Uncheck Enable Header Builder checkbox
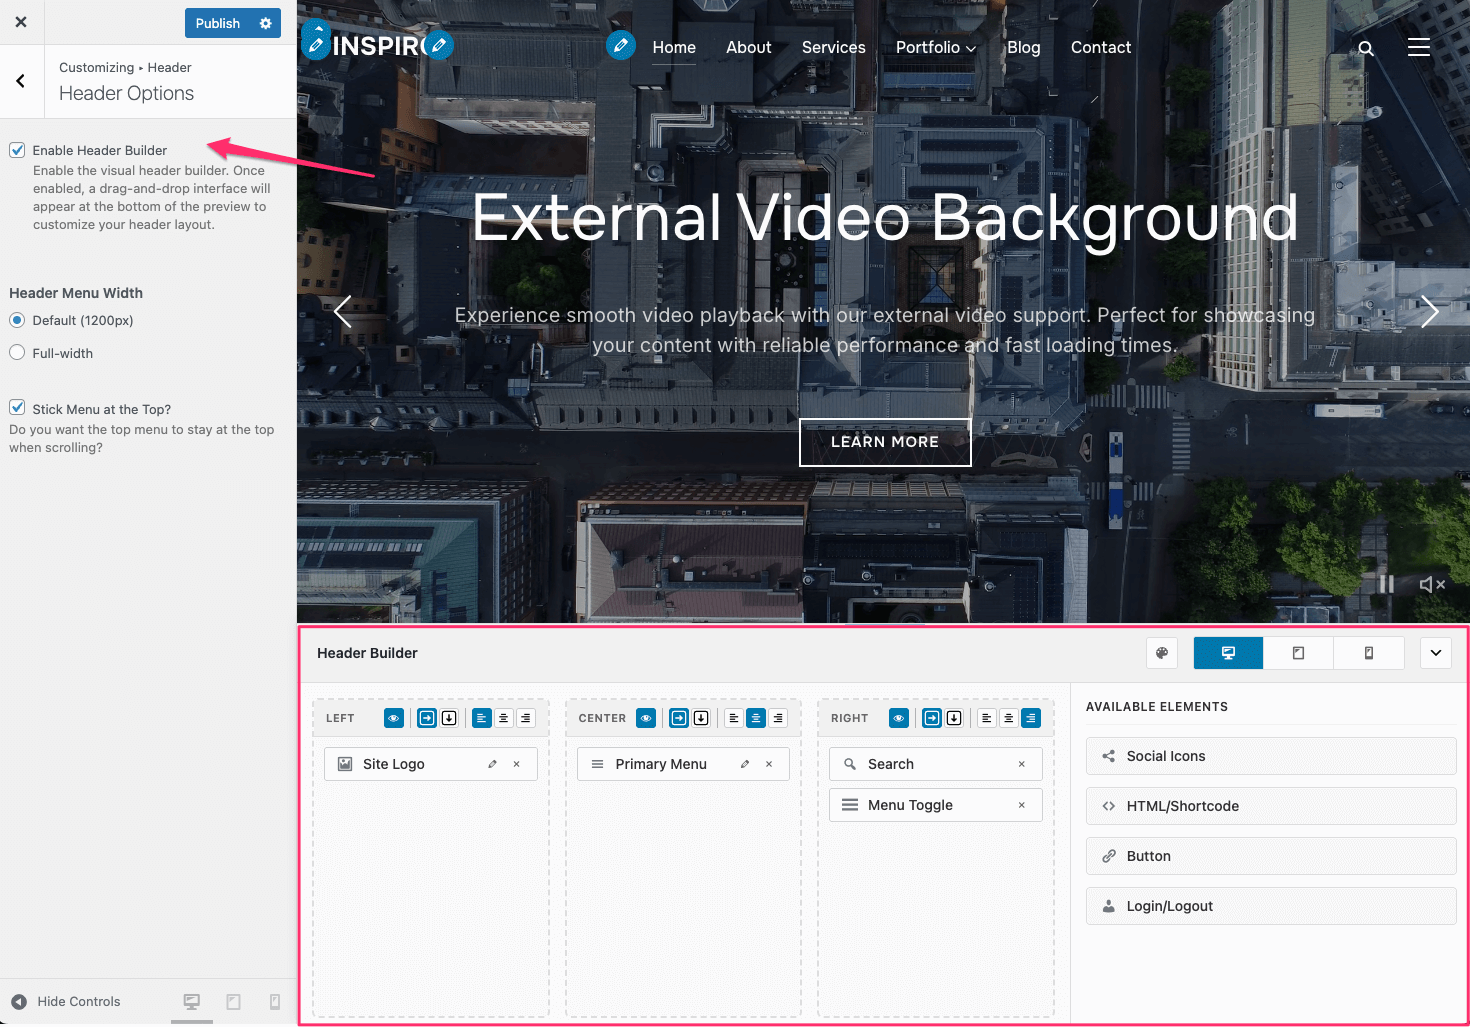This screenshot has width=1470, height=1027. coord(17,150)
